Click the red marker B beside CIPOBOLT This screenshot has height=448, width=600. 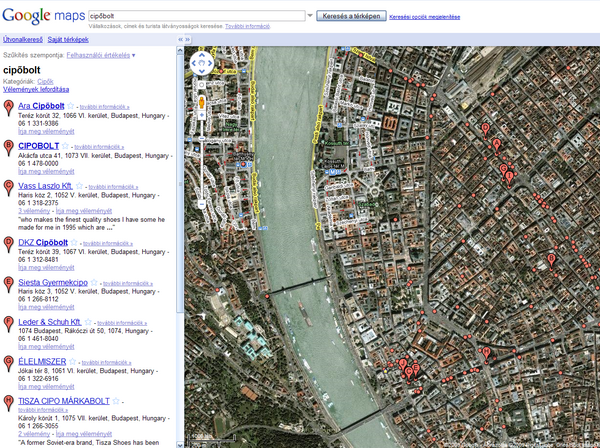coord(8,148)
